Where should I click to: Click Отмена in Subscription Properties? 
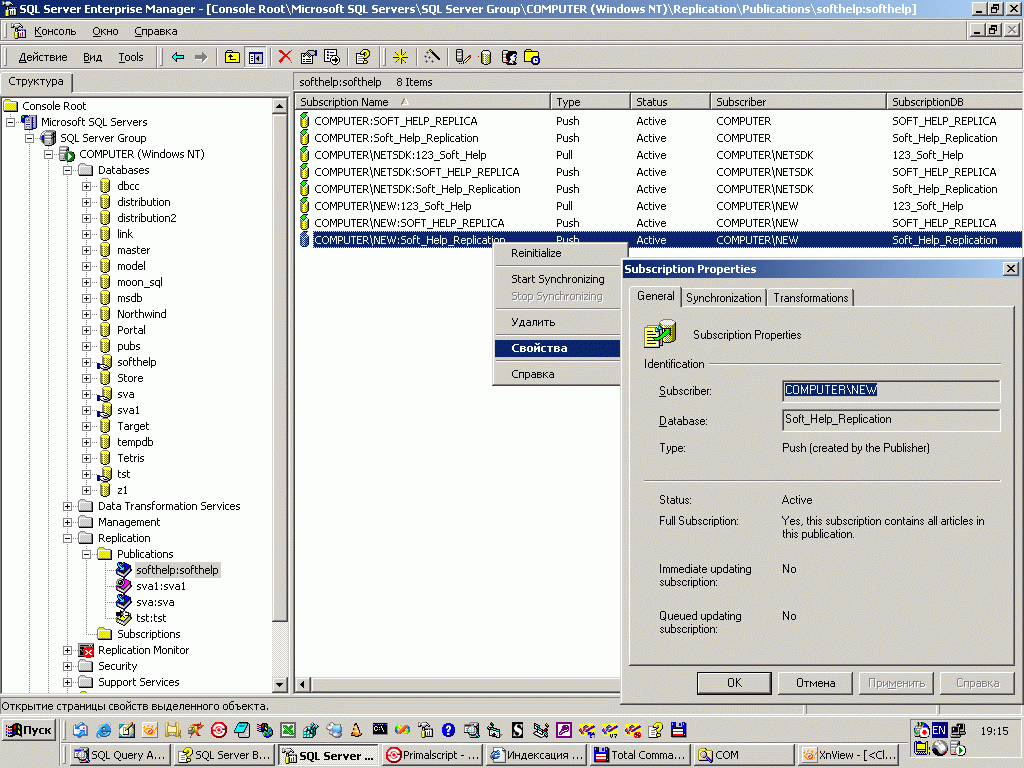pos(815,683)
